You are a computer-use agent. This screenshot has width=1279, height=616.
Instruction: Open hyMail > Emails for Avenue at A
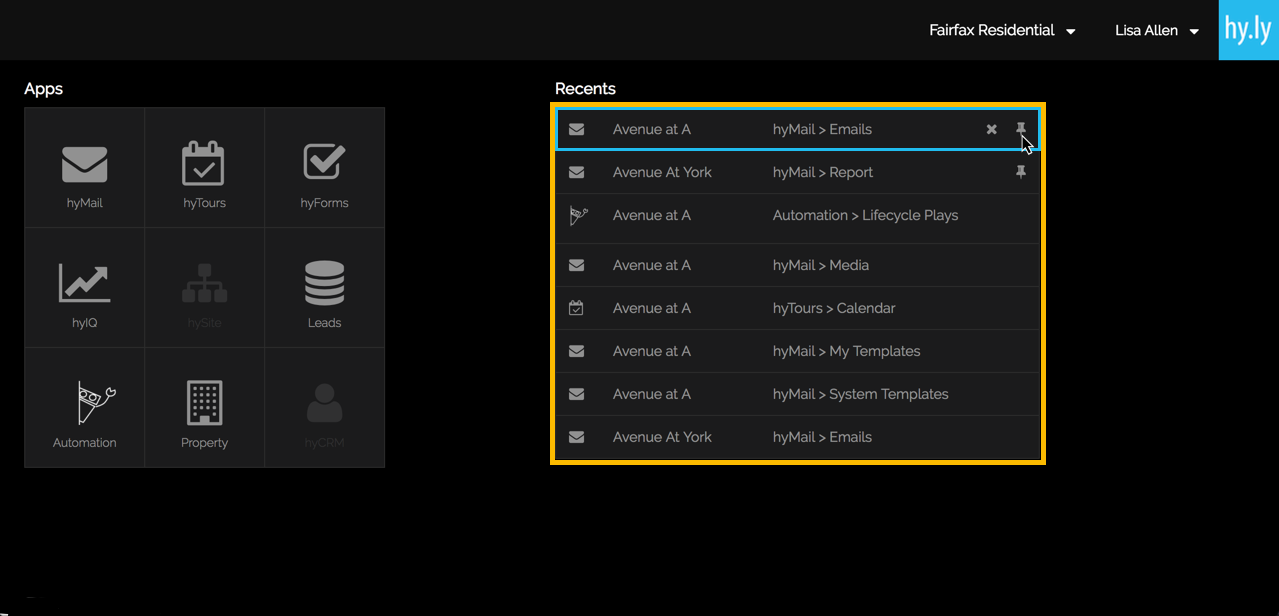click(798, 129)
